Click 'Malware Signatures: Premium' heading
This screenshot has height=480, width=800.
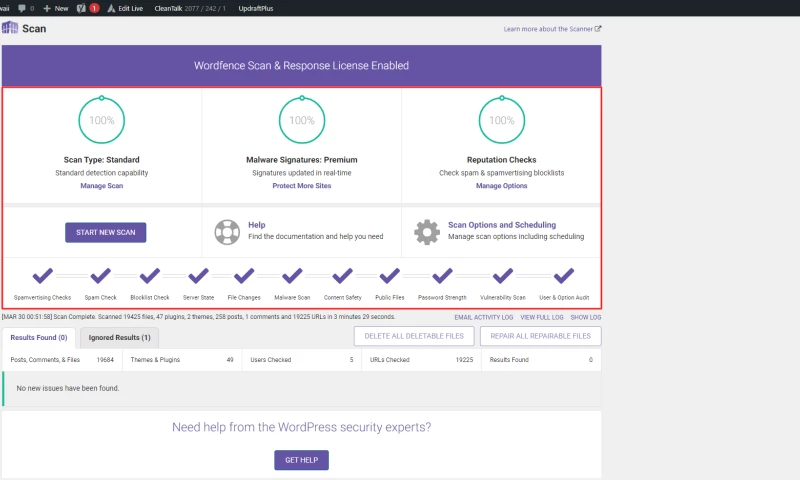(x=302, y=160)
